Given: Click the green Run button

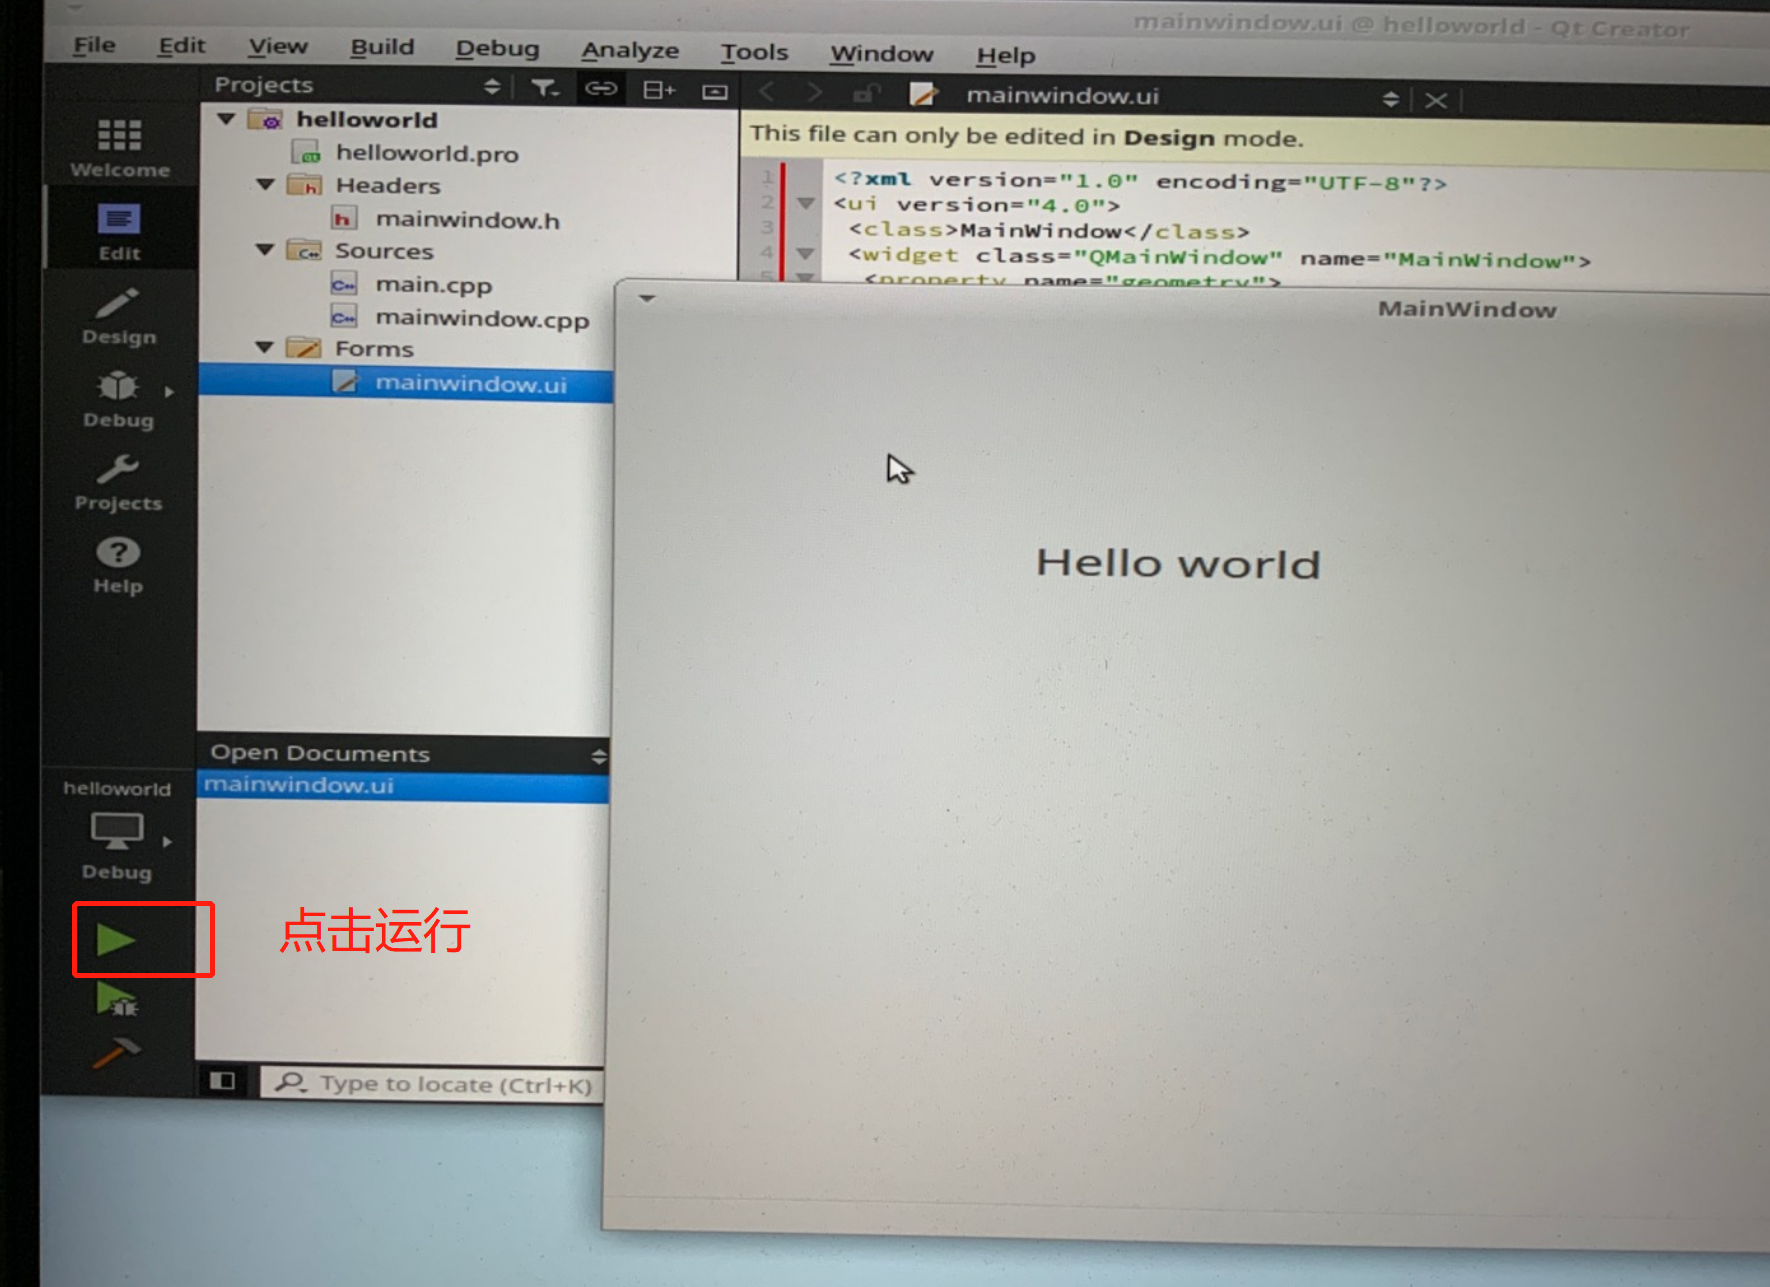Looking at the screenshot, I should tap(116, 939).
